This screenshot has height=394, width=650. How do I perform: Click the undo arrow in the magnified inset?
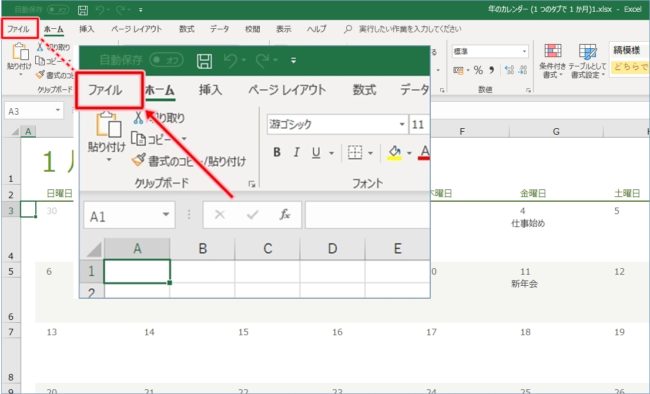click(x=230, y=61)
